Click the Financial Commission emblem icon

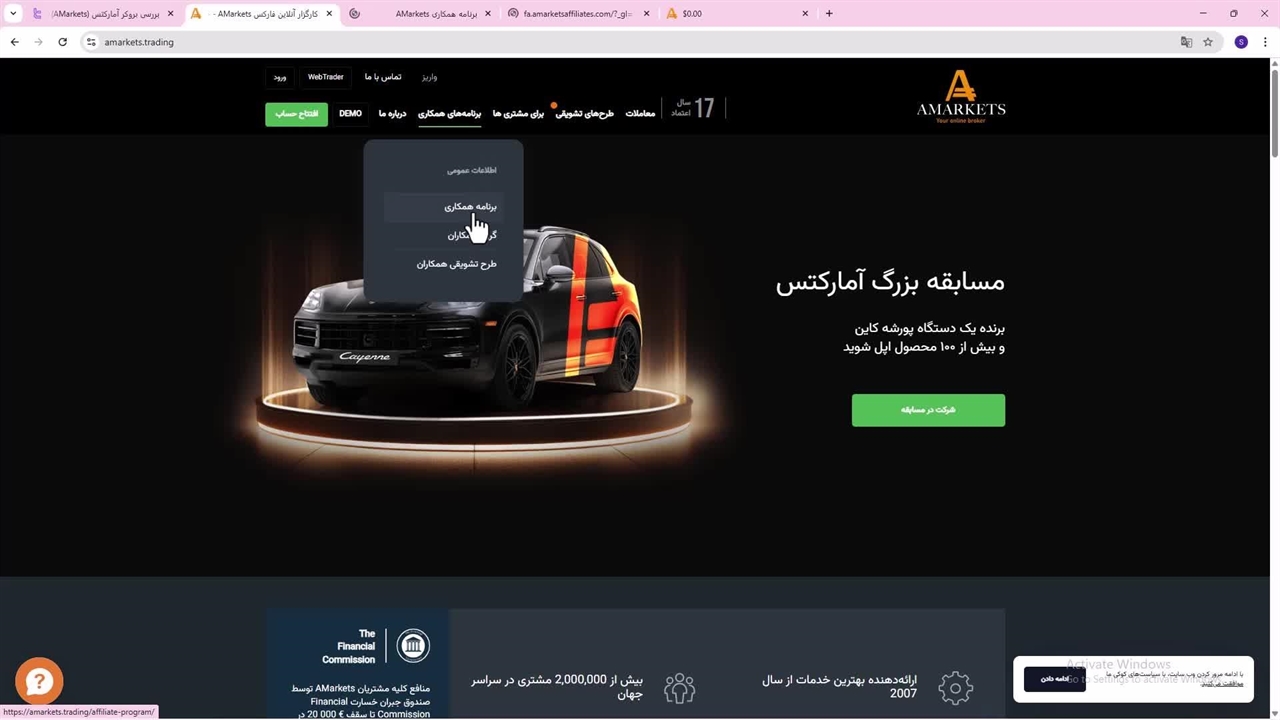(x=412, y=646)
